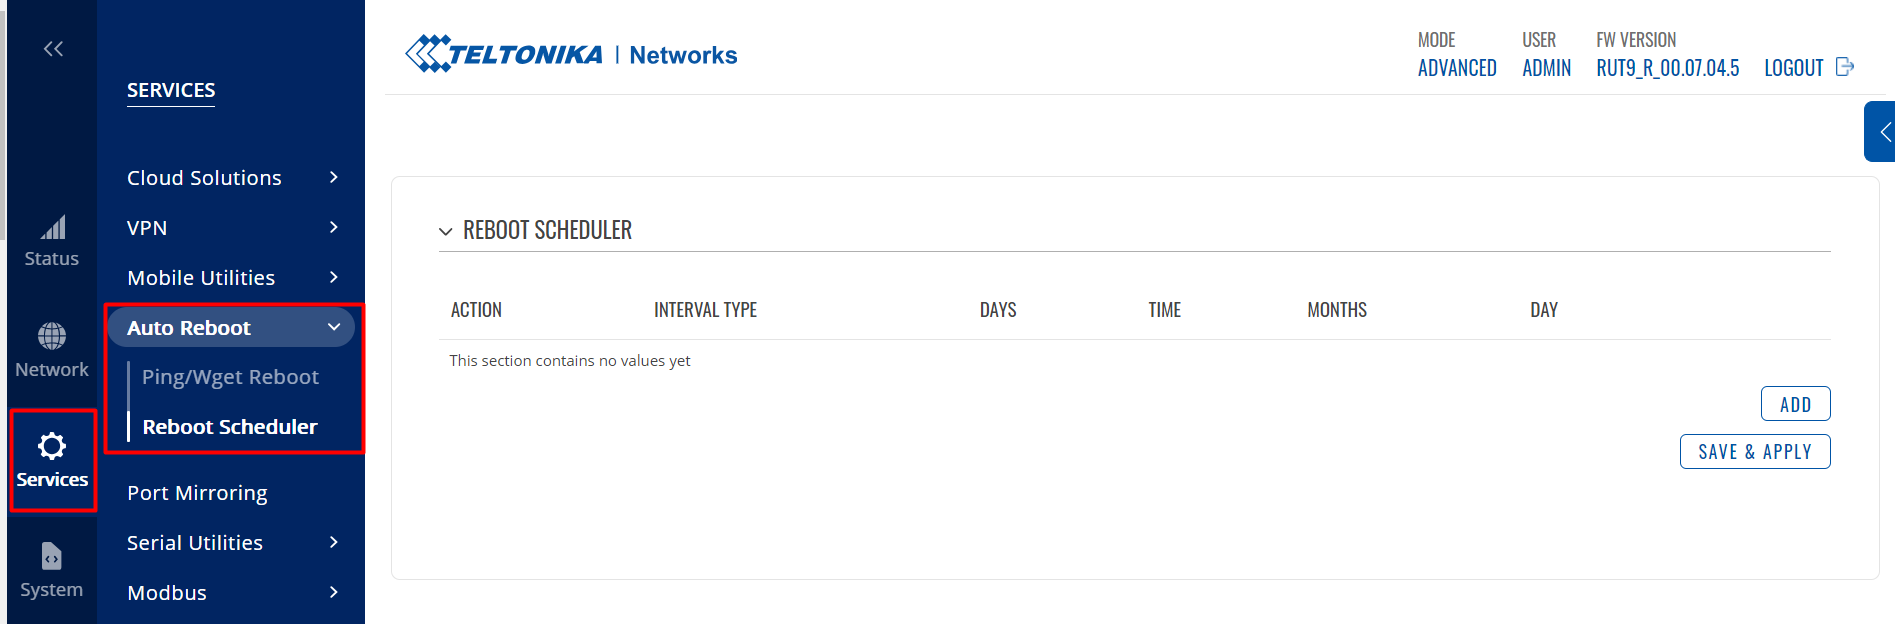Select Reboot Scheduler menu item
This screenshot has height=624, width=1895.
pos(230,427)
